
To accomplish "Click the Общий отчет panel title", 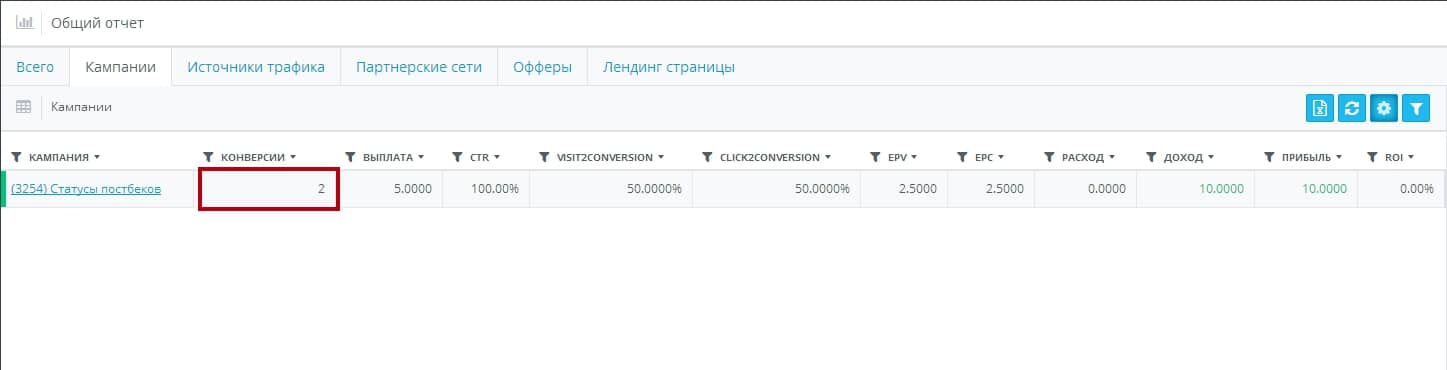I will 97,22.
